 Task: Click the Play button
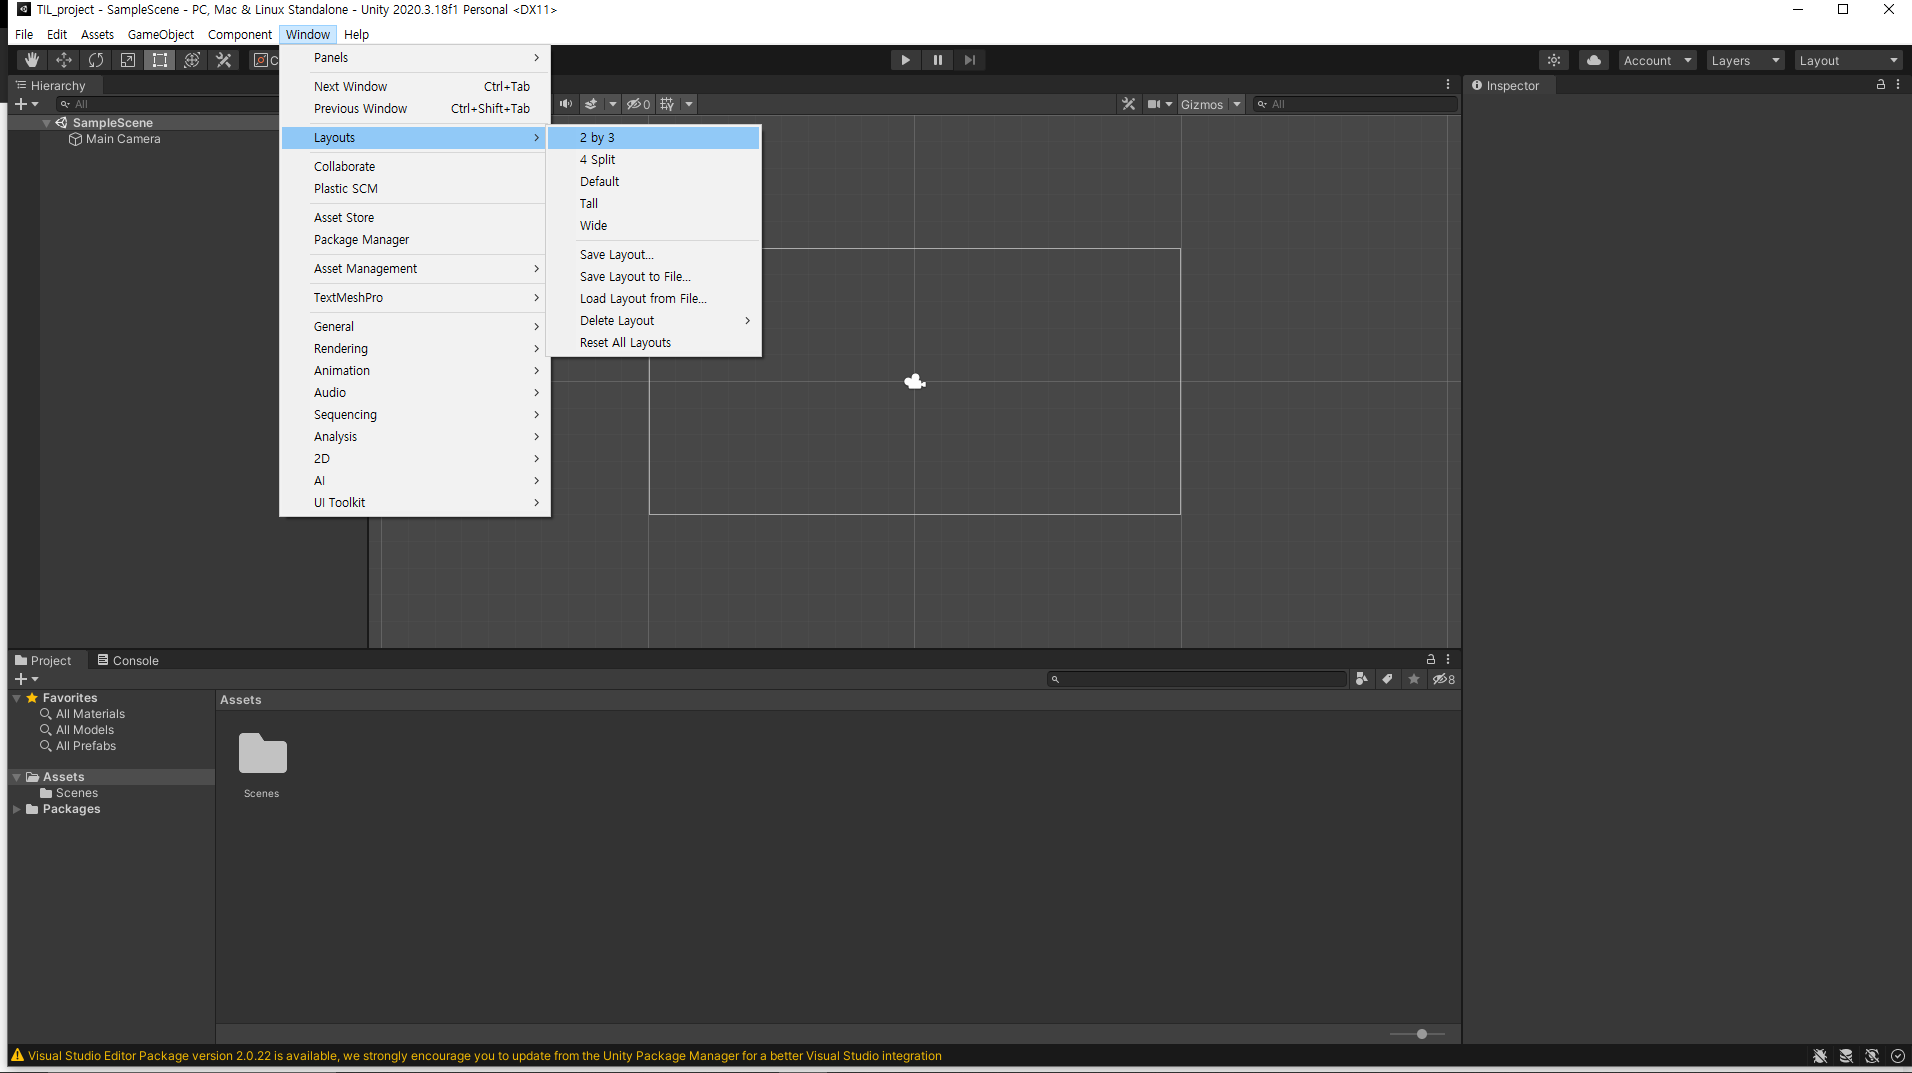(x=906, y=60)
